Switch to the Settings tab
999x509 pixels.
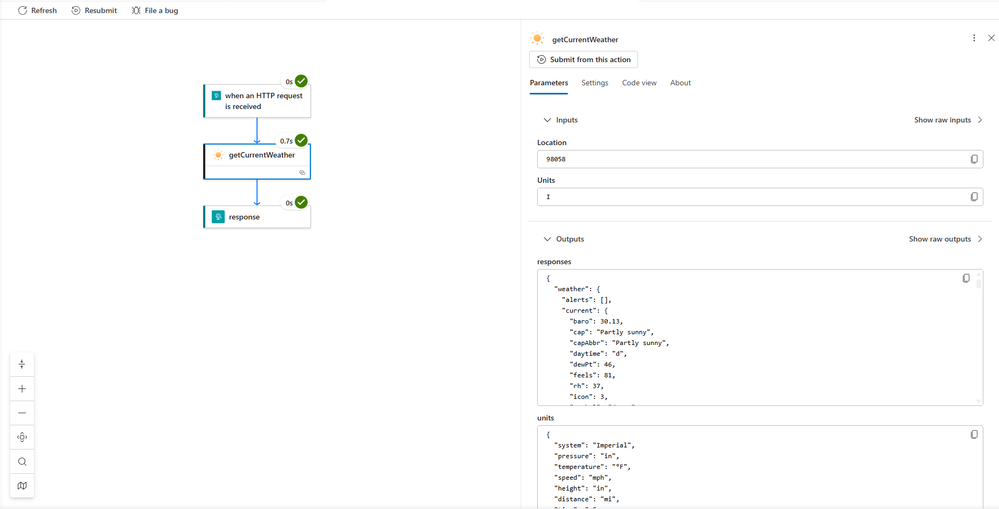point(594,83)
